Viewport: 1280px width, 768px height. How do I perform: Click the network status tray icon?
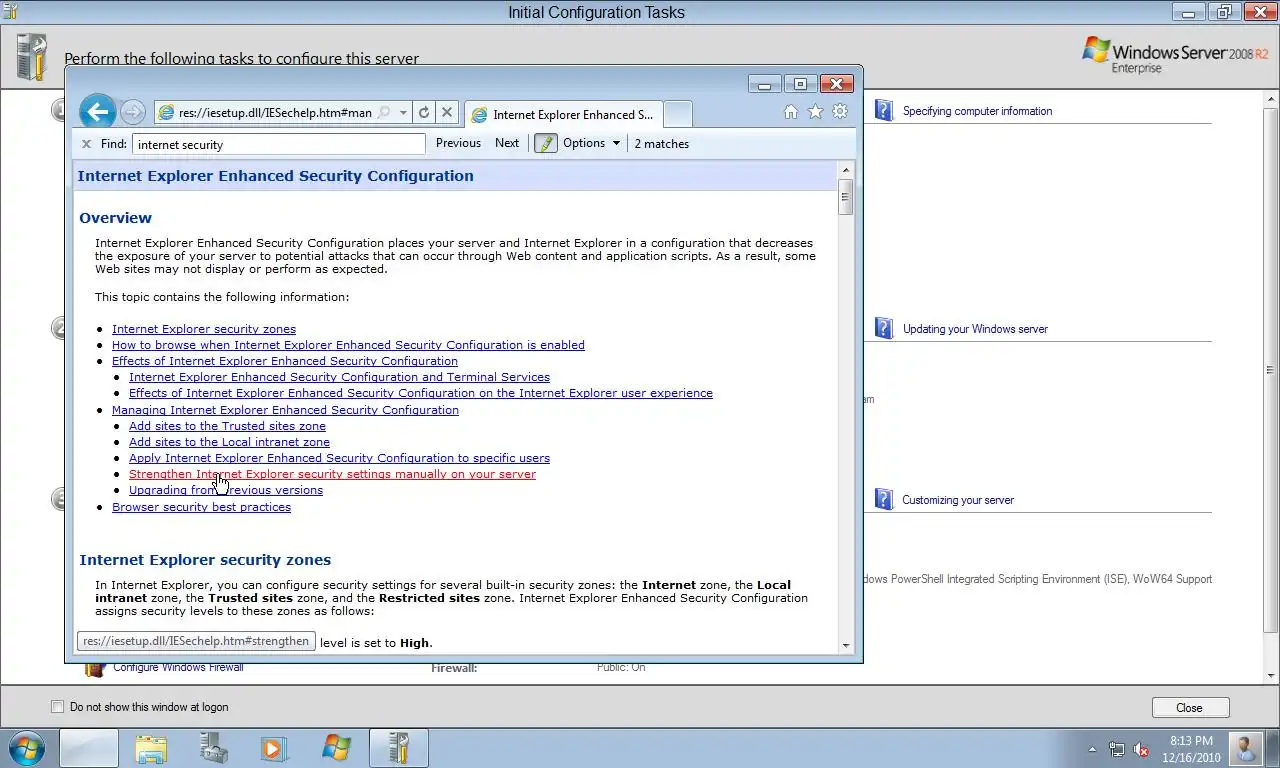(1116, 749)
